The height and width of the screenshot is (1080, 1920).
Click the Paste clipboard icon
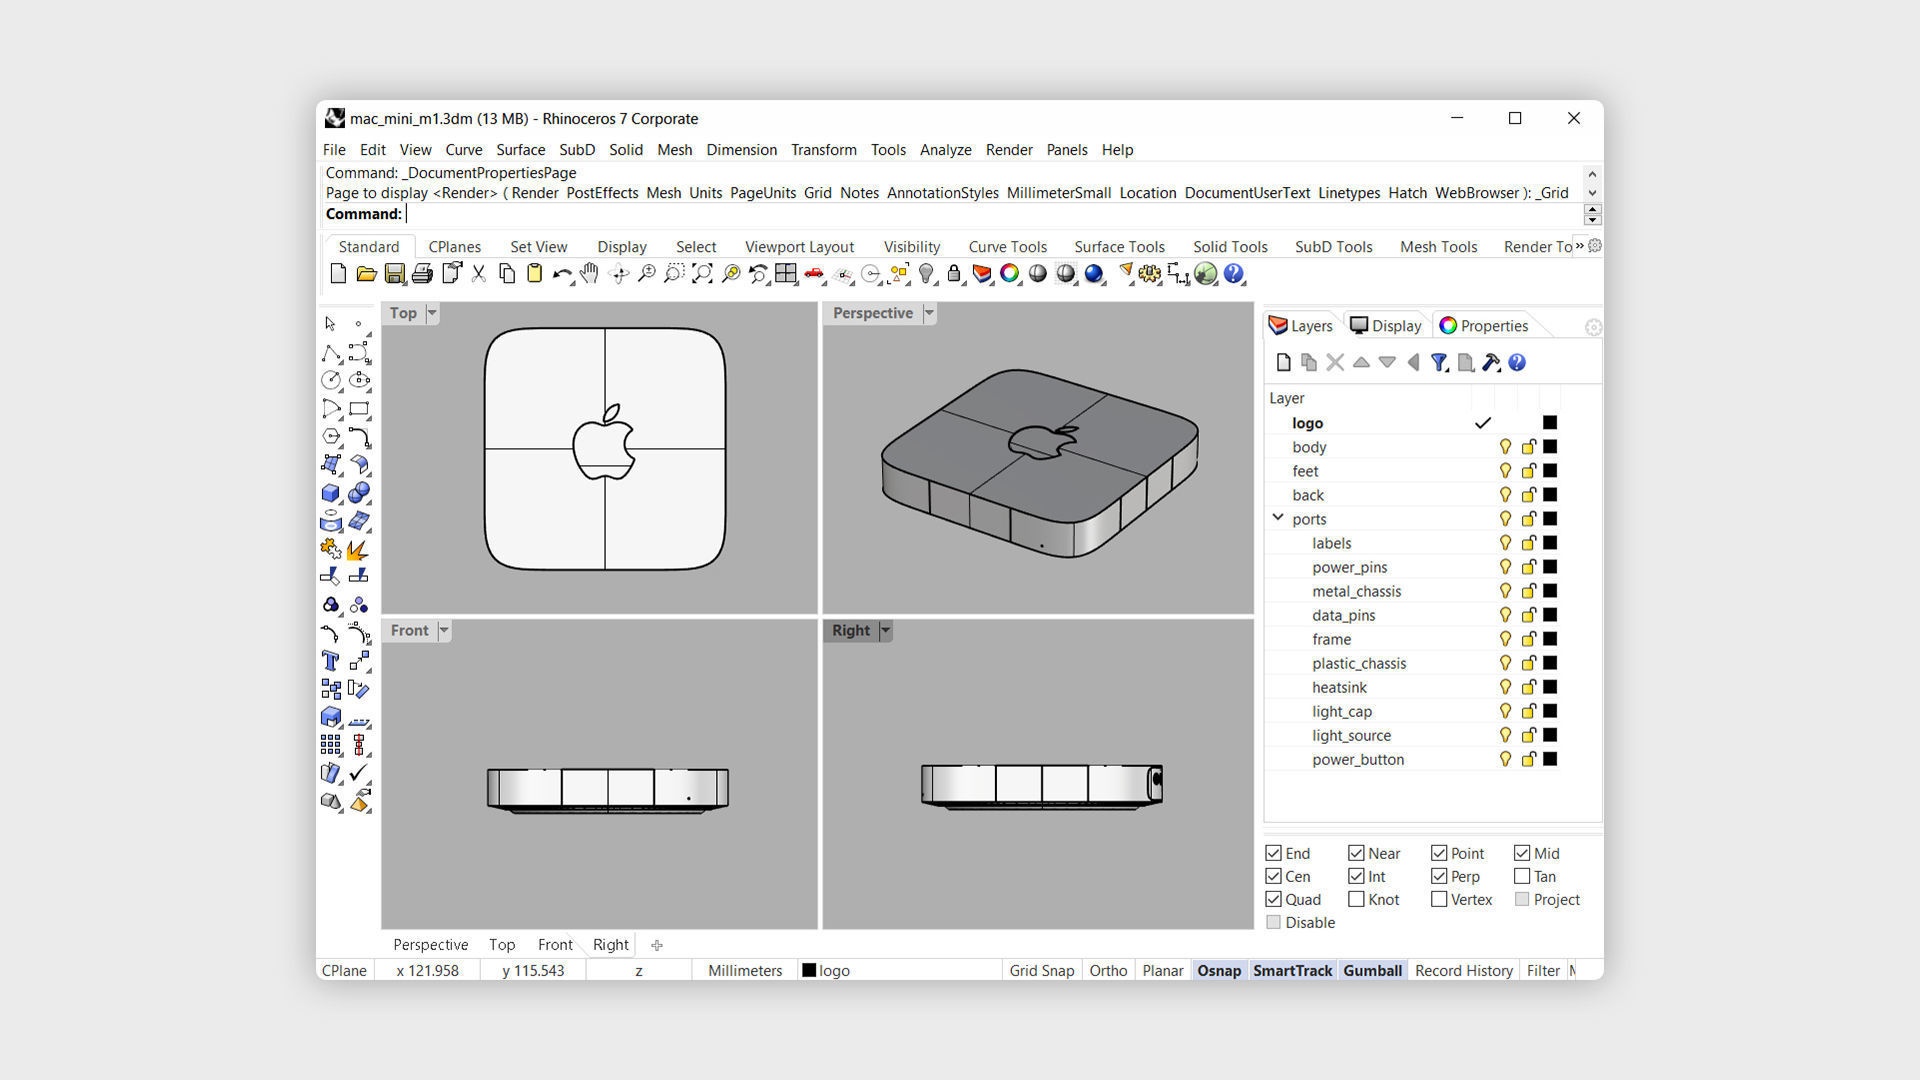[x=534, y=274]
